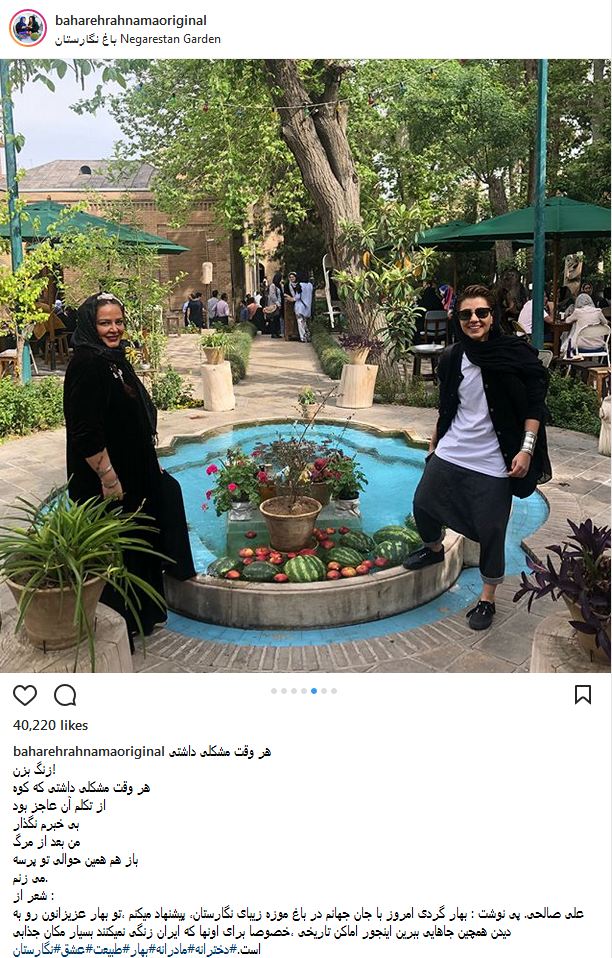Screen dimensions: 612x958
Task: Jump to sixth carousel dot
Action: point(324,691)
